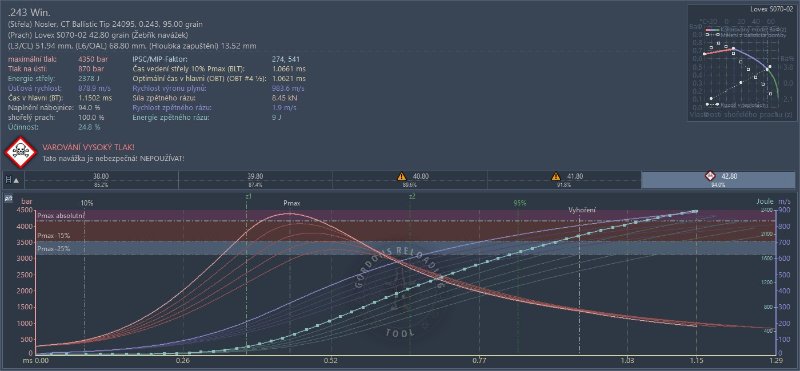Click the danger diamond icon on the 42.80 step

(x=710, y=176)
